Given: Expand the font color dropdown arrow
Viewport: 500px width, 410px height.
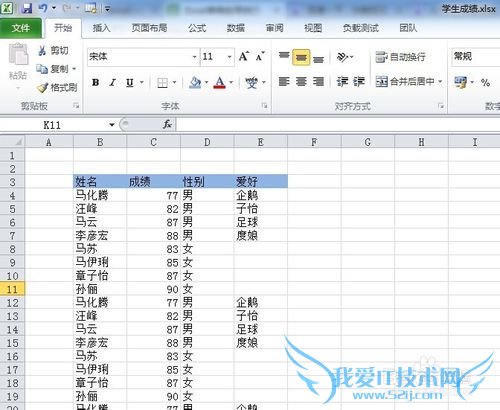Looking at the screenshot, I should tap(231, 82).
